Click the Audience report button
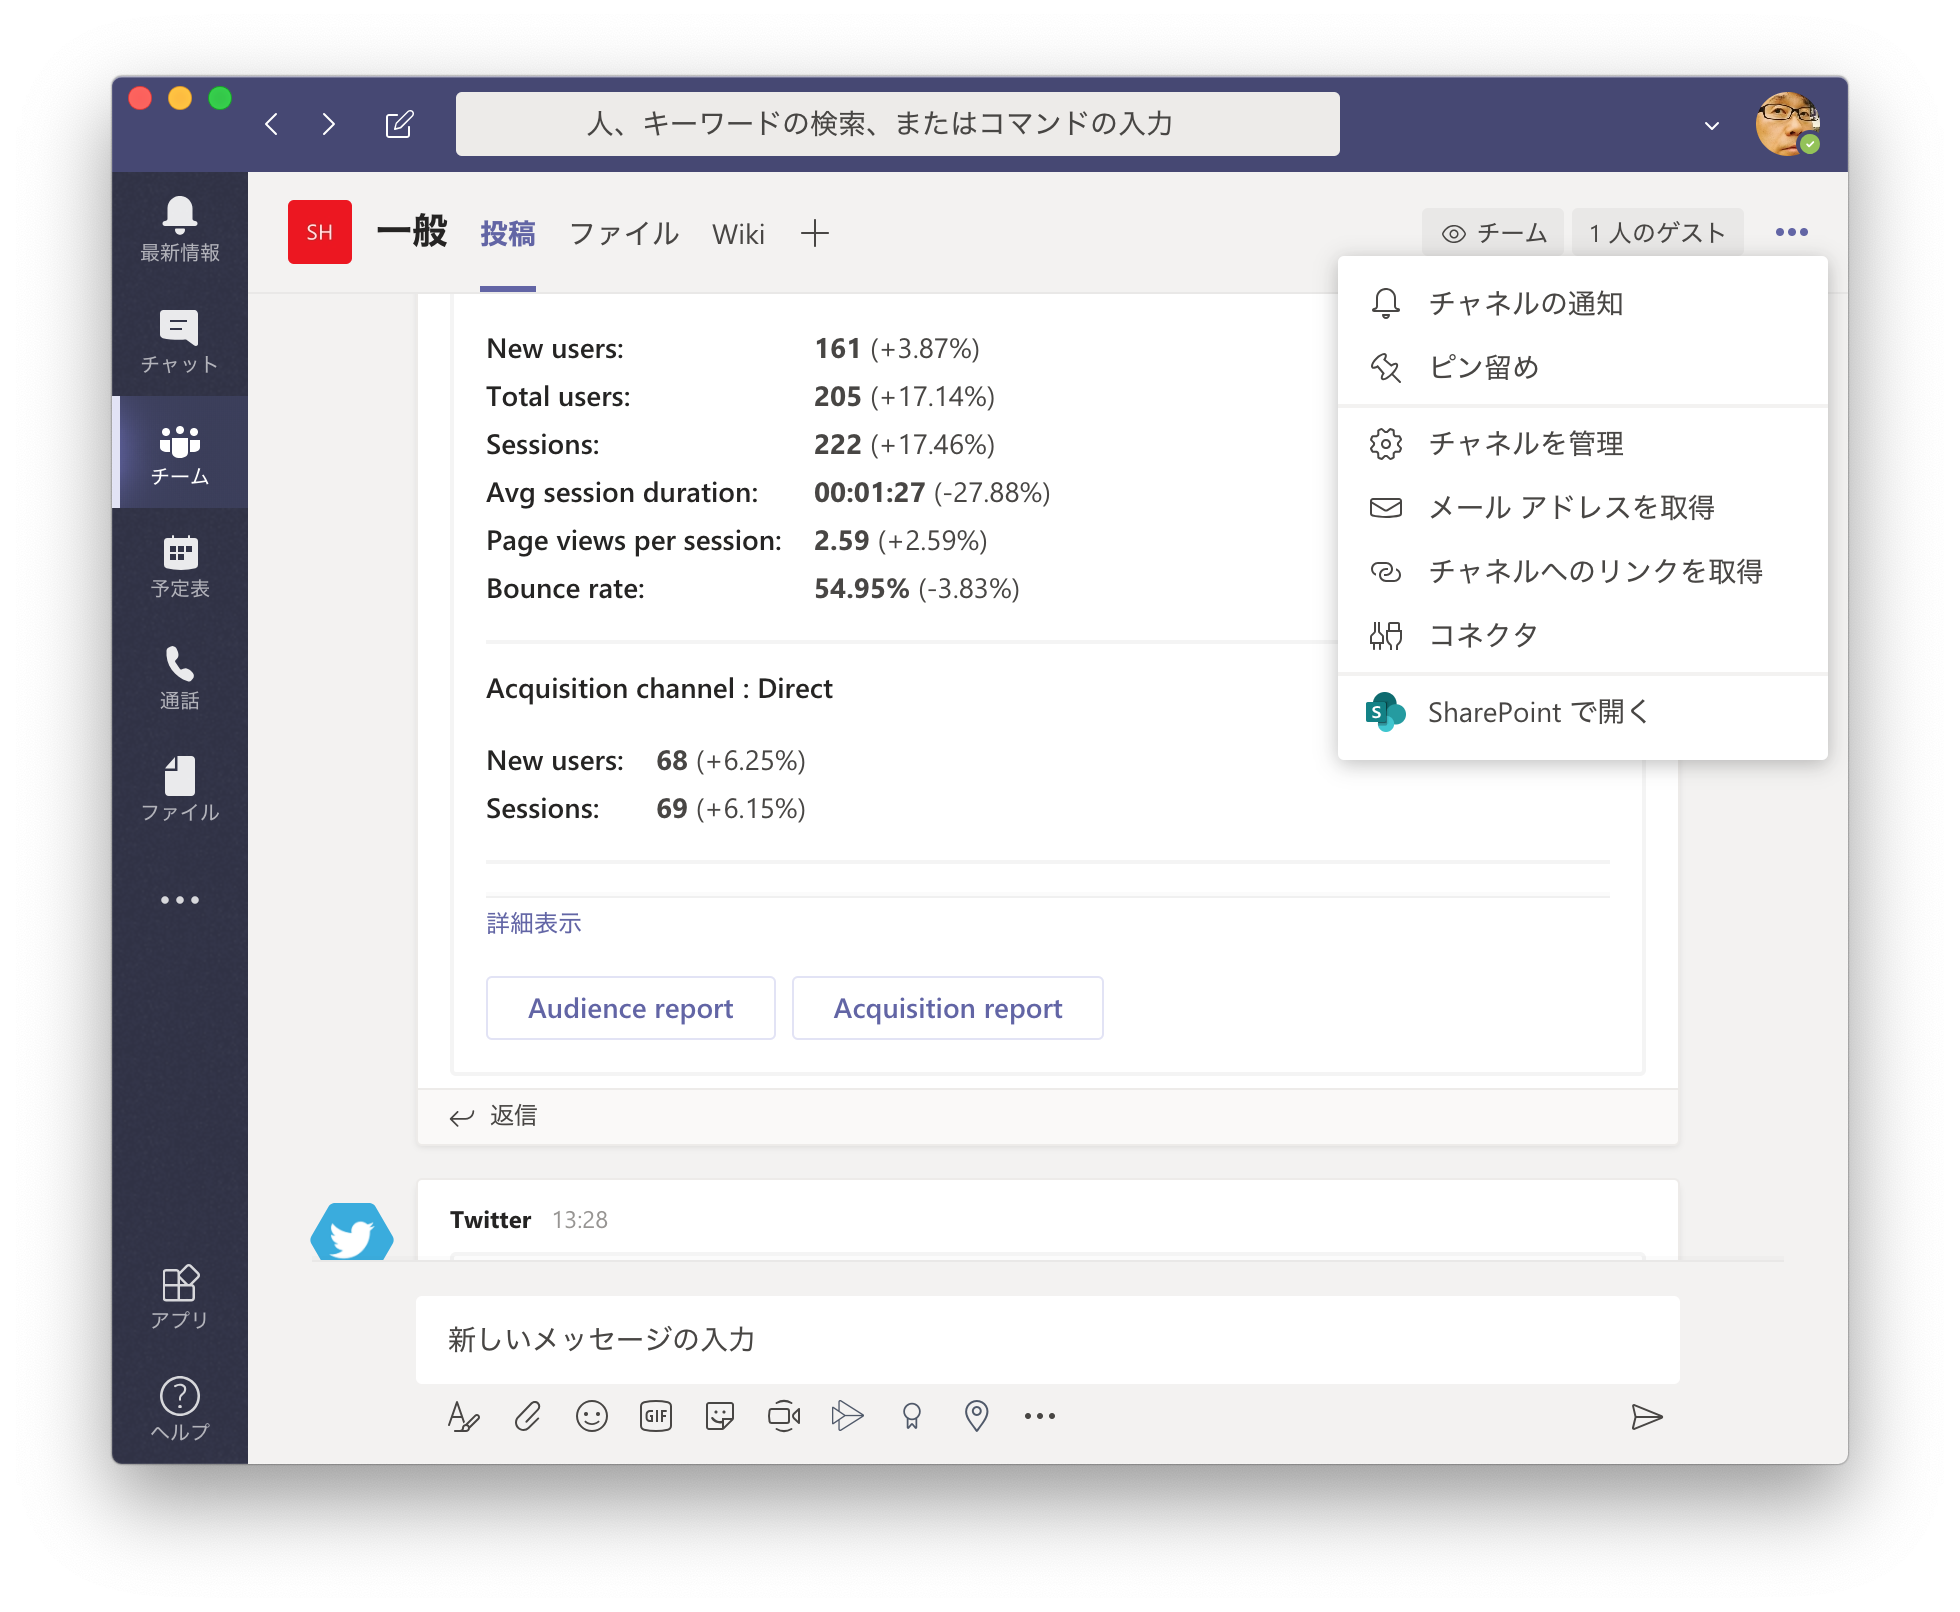 [631, 1008]
